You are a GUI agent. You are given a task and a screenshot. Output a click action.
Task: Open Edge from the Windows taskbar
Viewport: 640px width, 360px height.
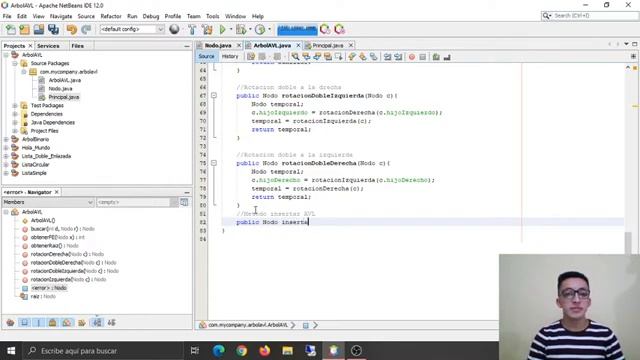218,351
